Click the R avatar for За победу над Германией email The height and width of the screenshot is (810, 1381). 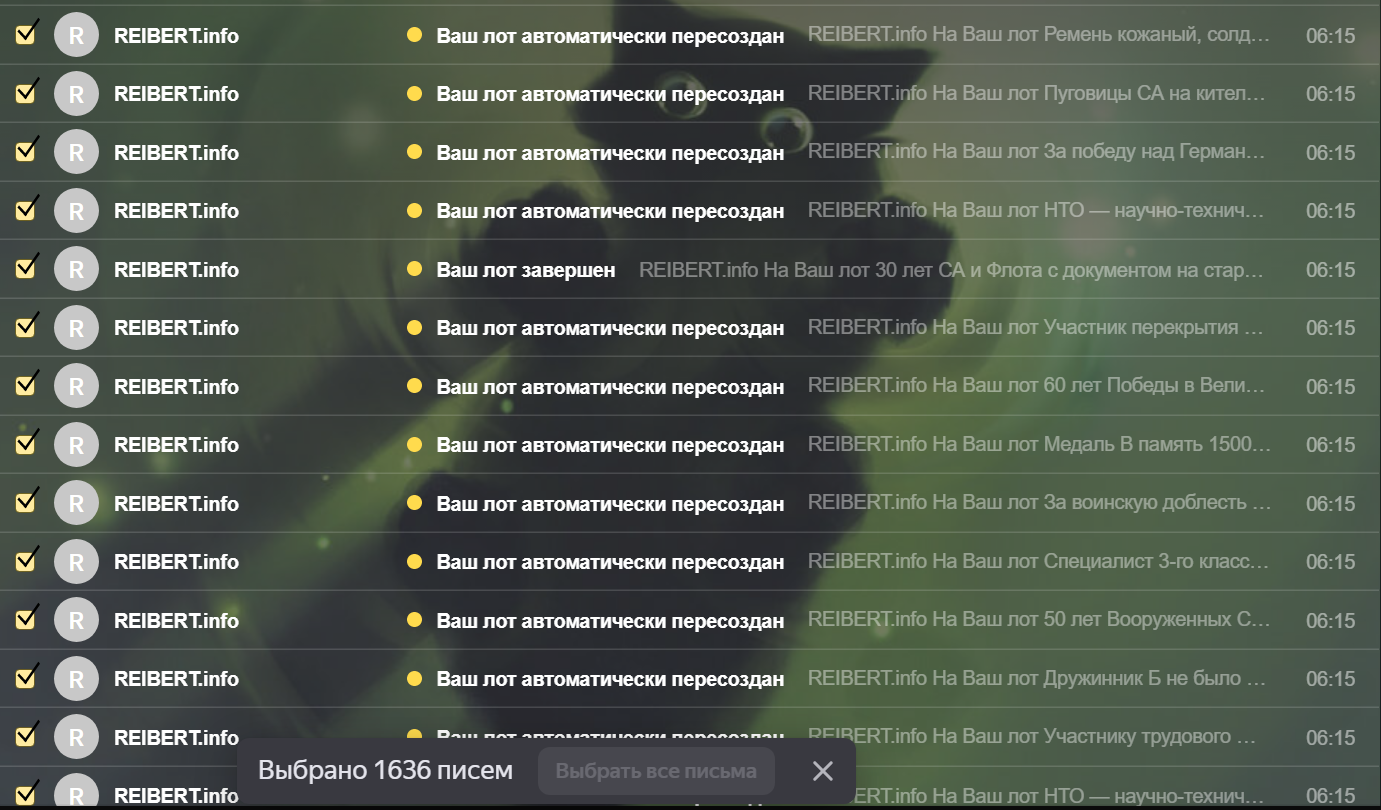click(x=76, y=153)
